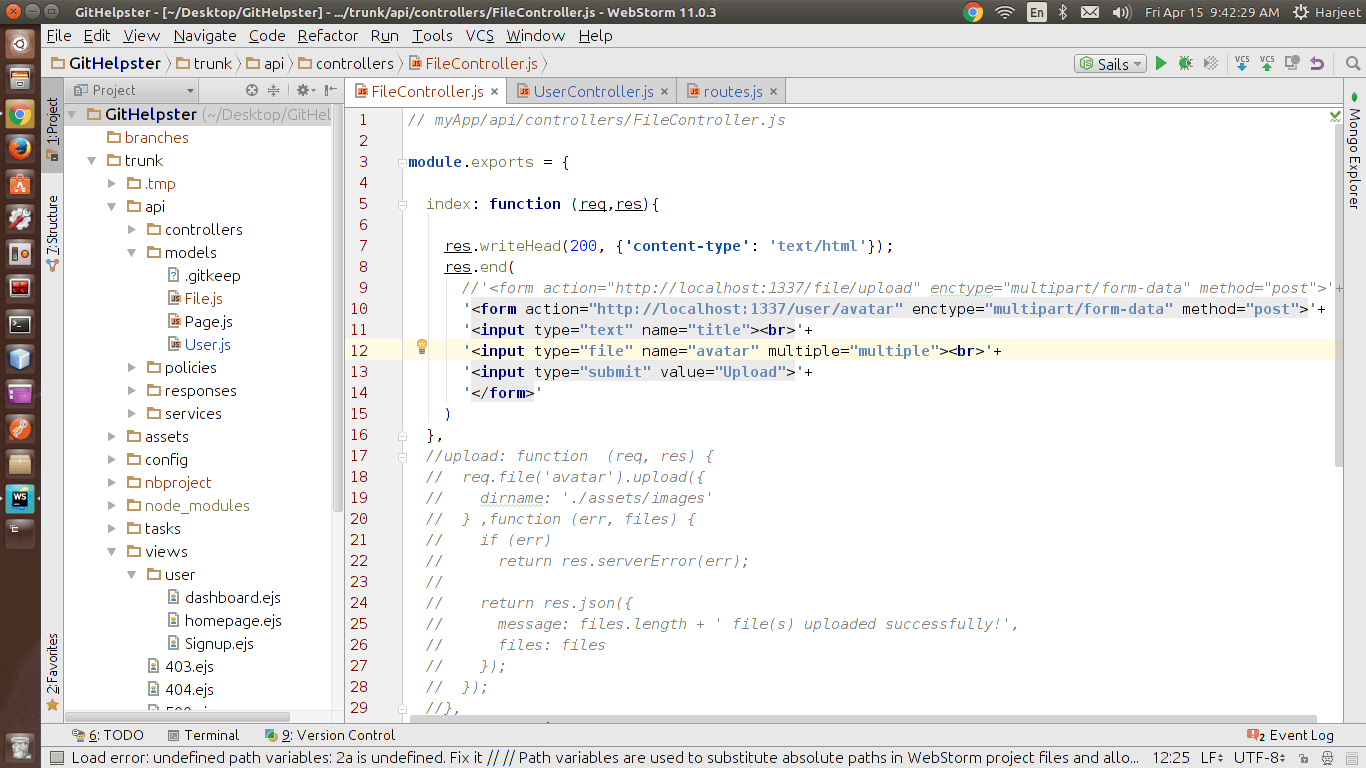Click the intention lightbulb on line 12

tap(422, 347)
